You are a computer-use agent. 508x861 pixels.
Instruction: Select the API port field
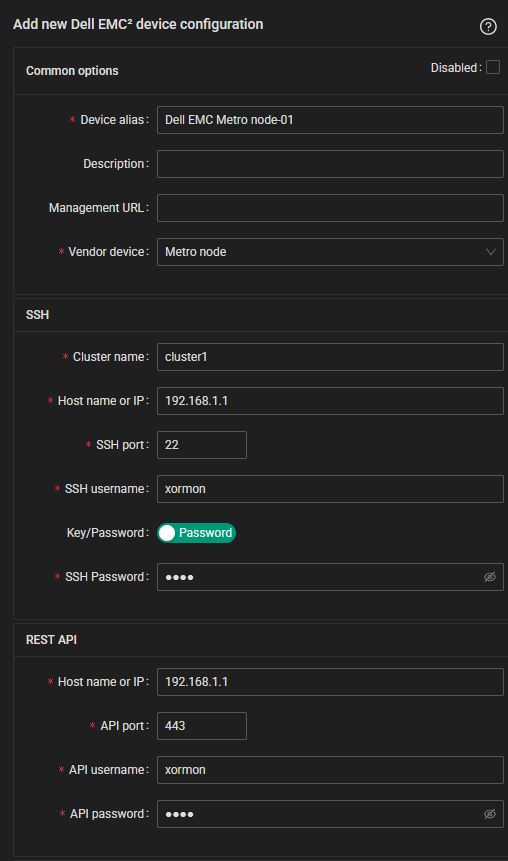[x=202, y=726]
